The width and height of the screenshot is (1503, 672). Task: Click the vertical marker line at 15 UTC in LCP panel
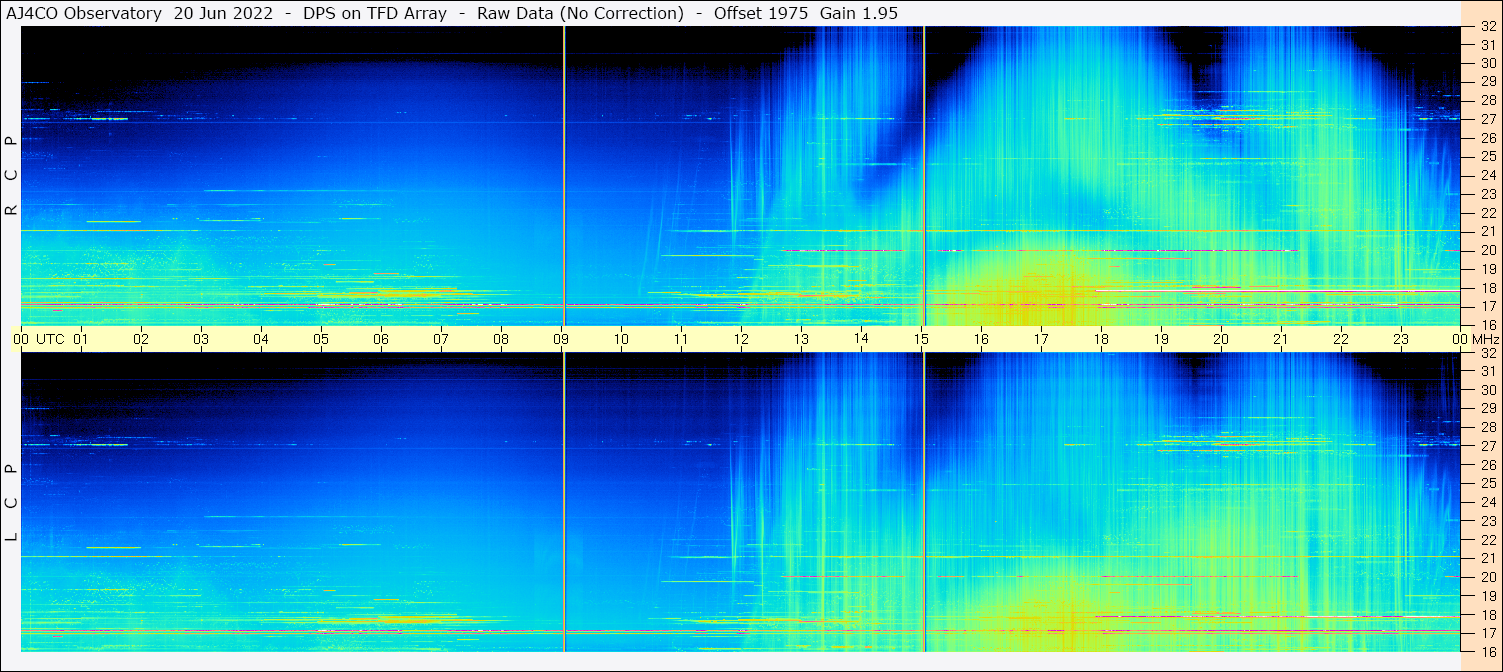pyautogui.click(x=924, y=502)
